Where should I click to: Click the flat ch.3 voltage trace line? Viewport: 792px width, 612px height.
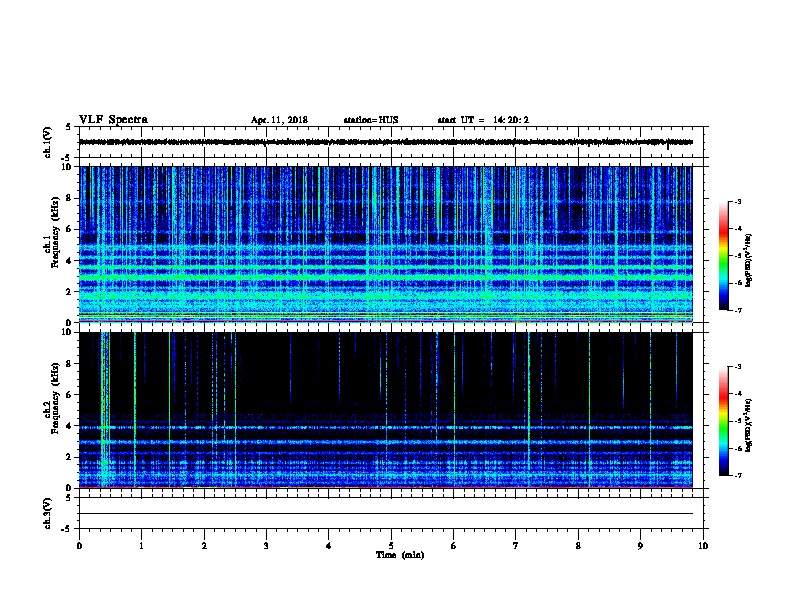click(386, 514)
